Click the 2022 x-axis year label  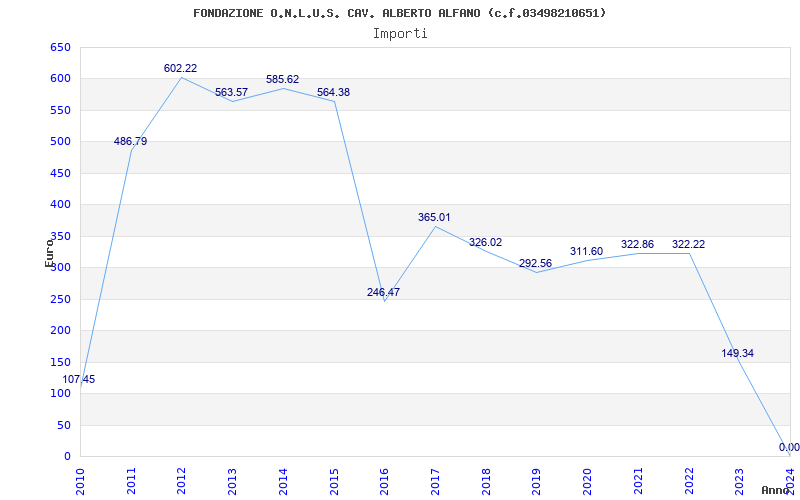pyautogui.click(x=689, y=481)
